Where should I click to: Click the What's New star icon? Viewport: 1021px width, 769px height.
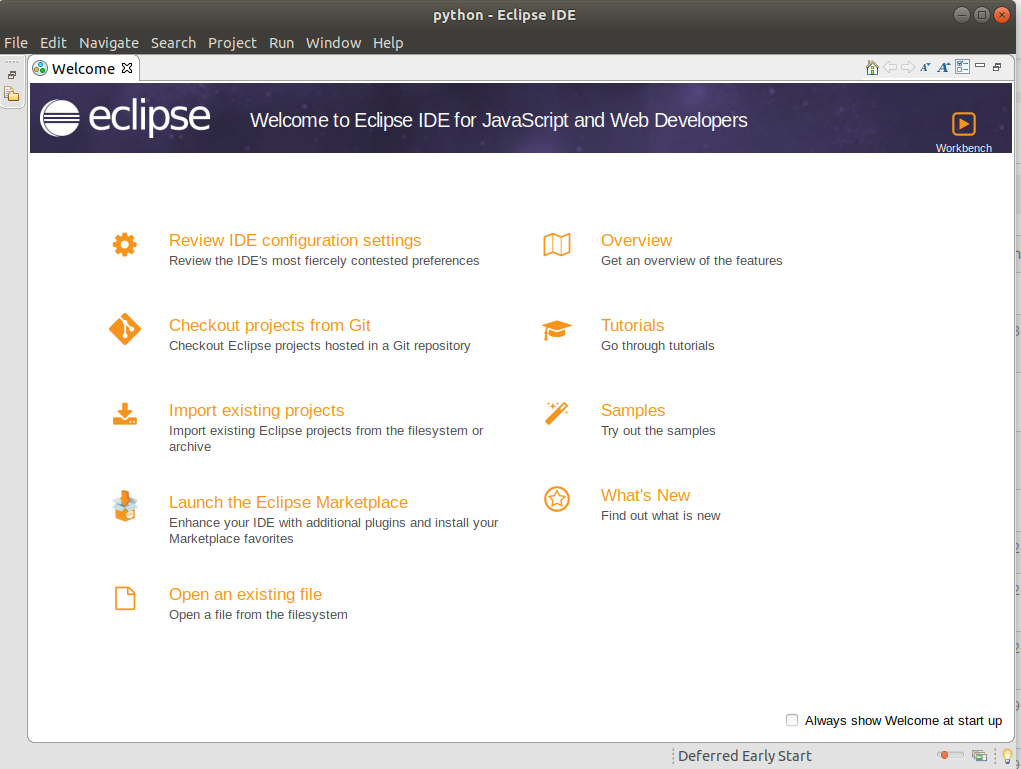[557, 499]
